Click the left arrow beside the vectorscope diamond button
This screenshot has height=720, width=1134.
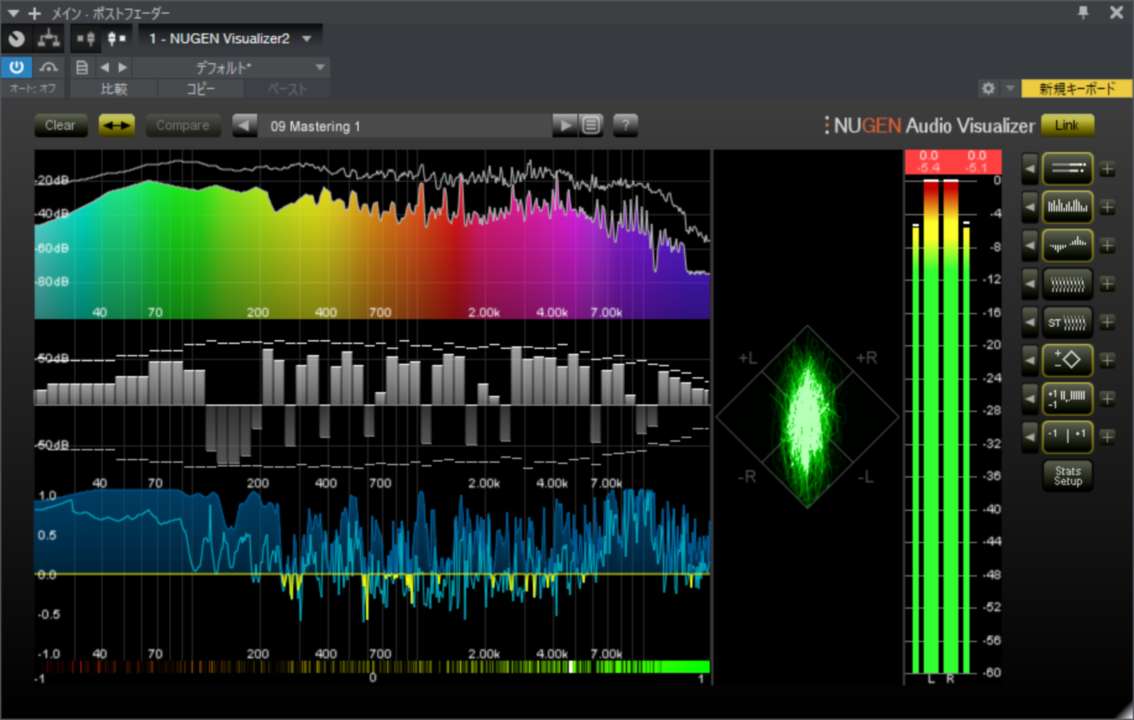[x=1029, y=360]
